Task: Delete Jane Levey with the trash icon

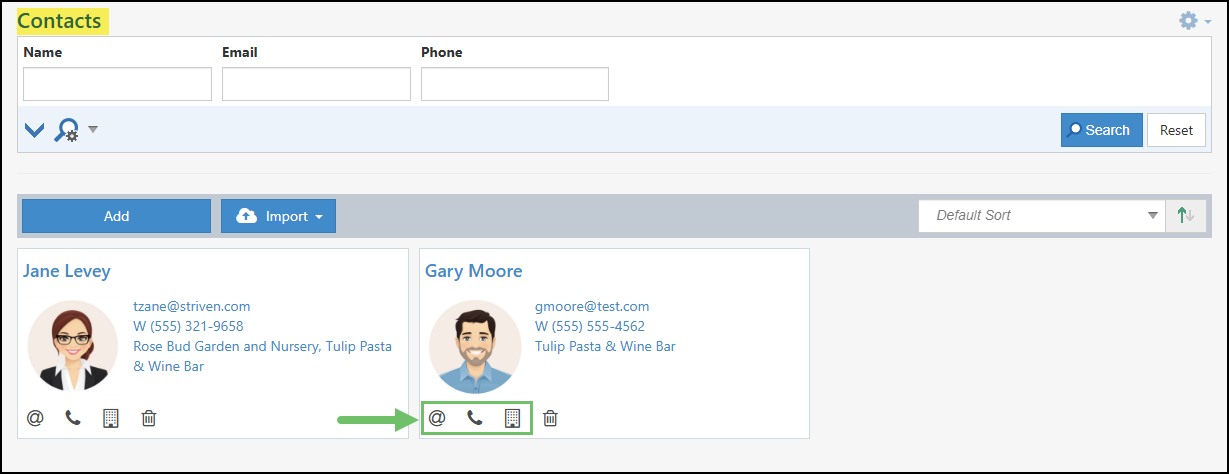Action: click(x=149, y=418)
